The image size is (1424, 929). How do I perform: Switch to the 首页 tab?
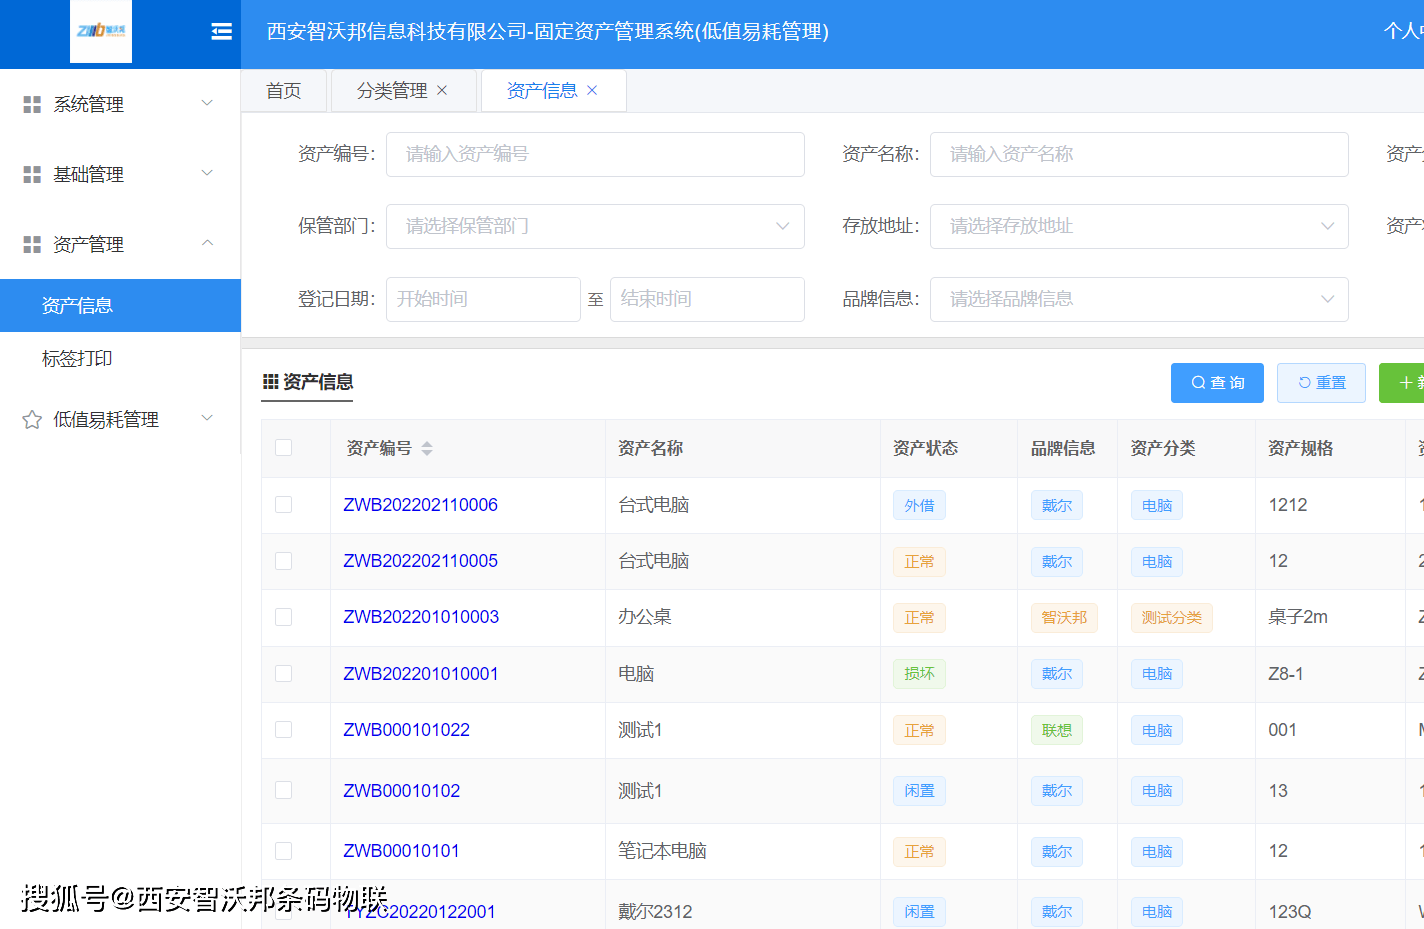284,91
